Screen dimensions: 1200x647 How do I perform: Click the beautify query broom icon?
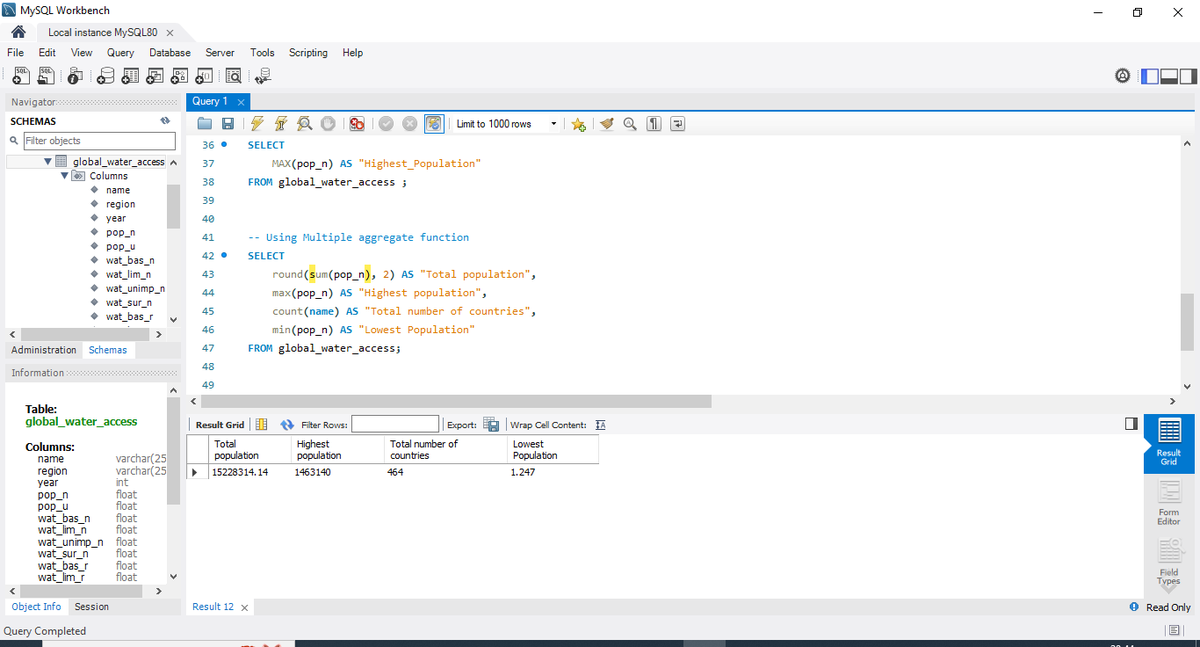pos(608,124)
